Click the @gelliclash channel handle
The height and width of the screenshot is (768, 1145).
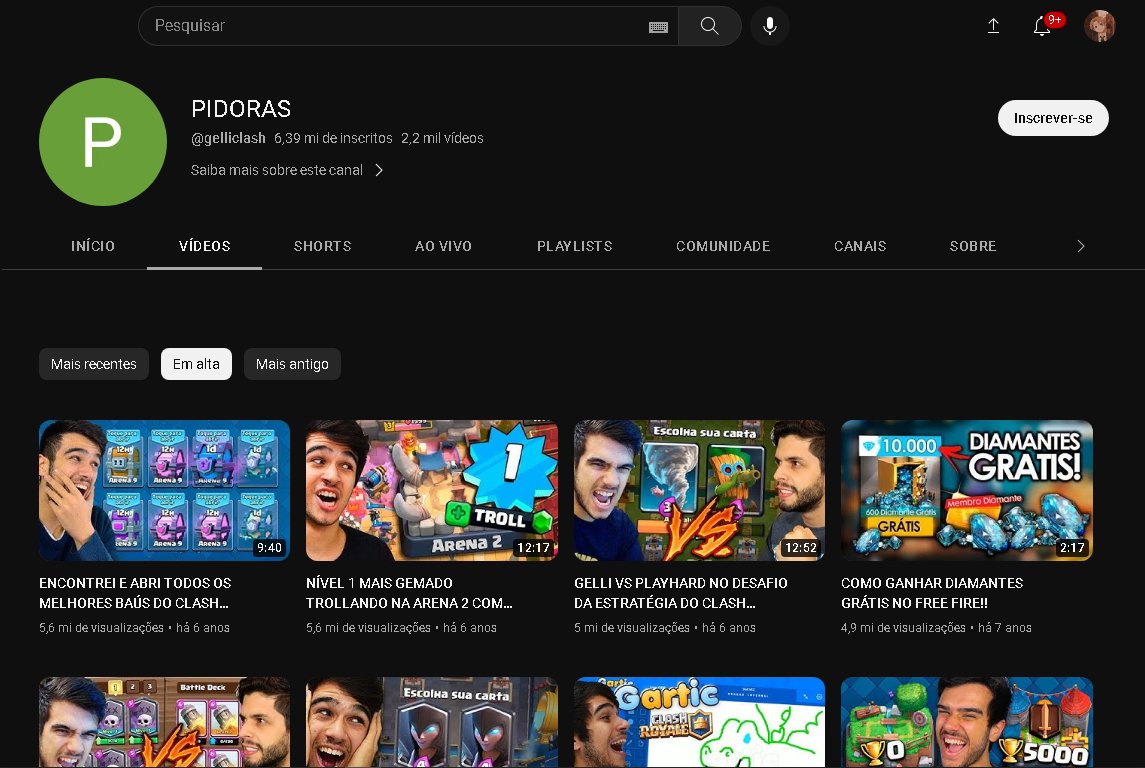[x=228, y=138]
